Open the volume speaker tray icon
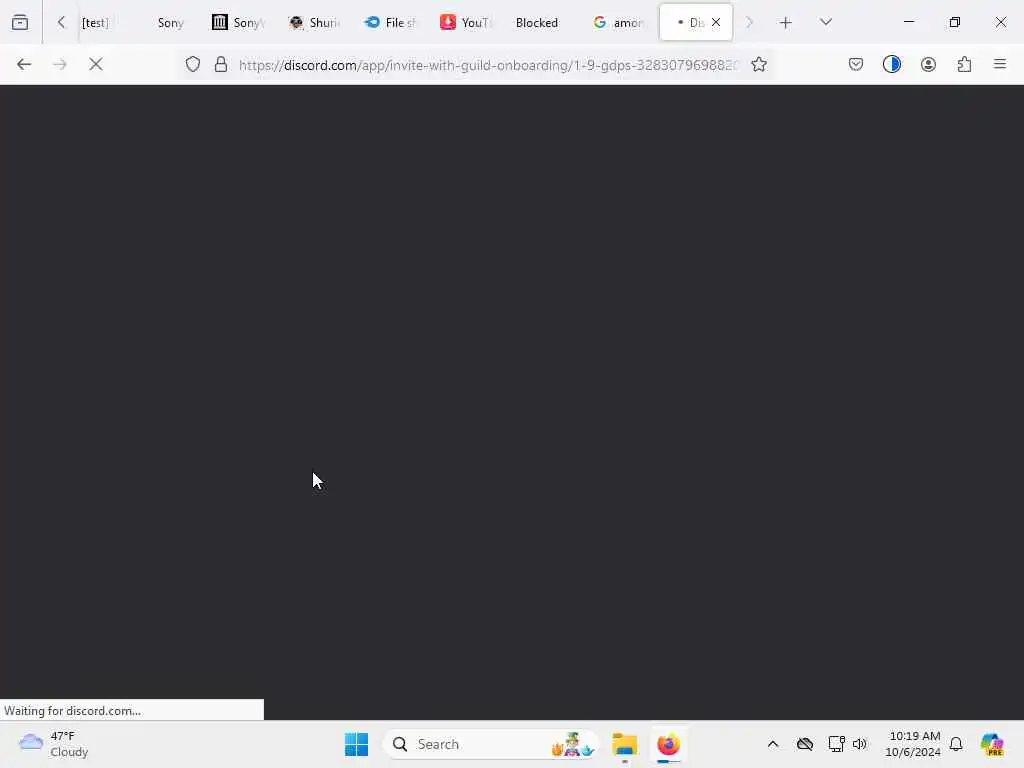Screen dimensions: 1024x768 pyautogui.click(x=859, y=744)
